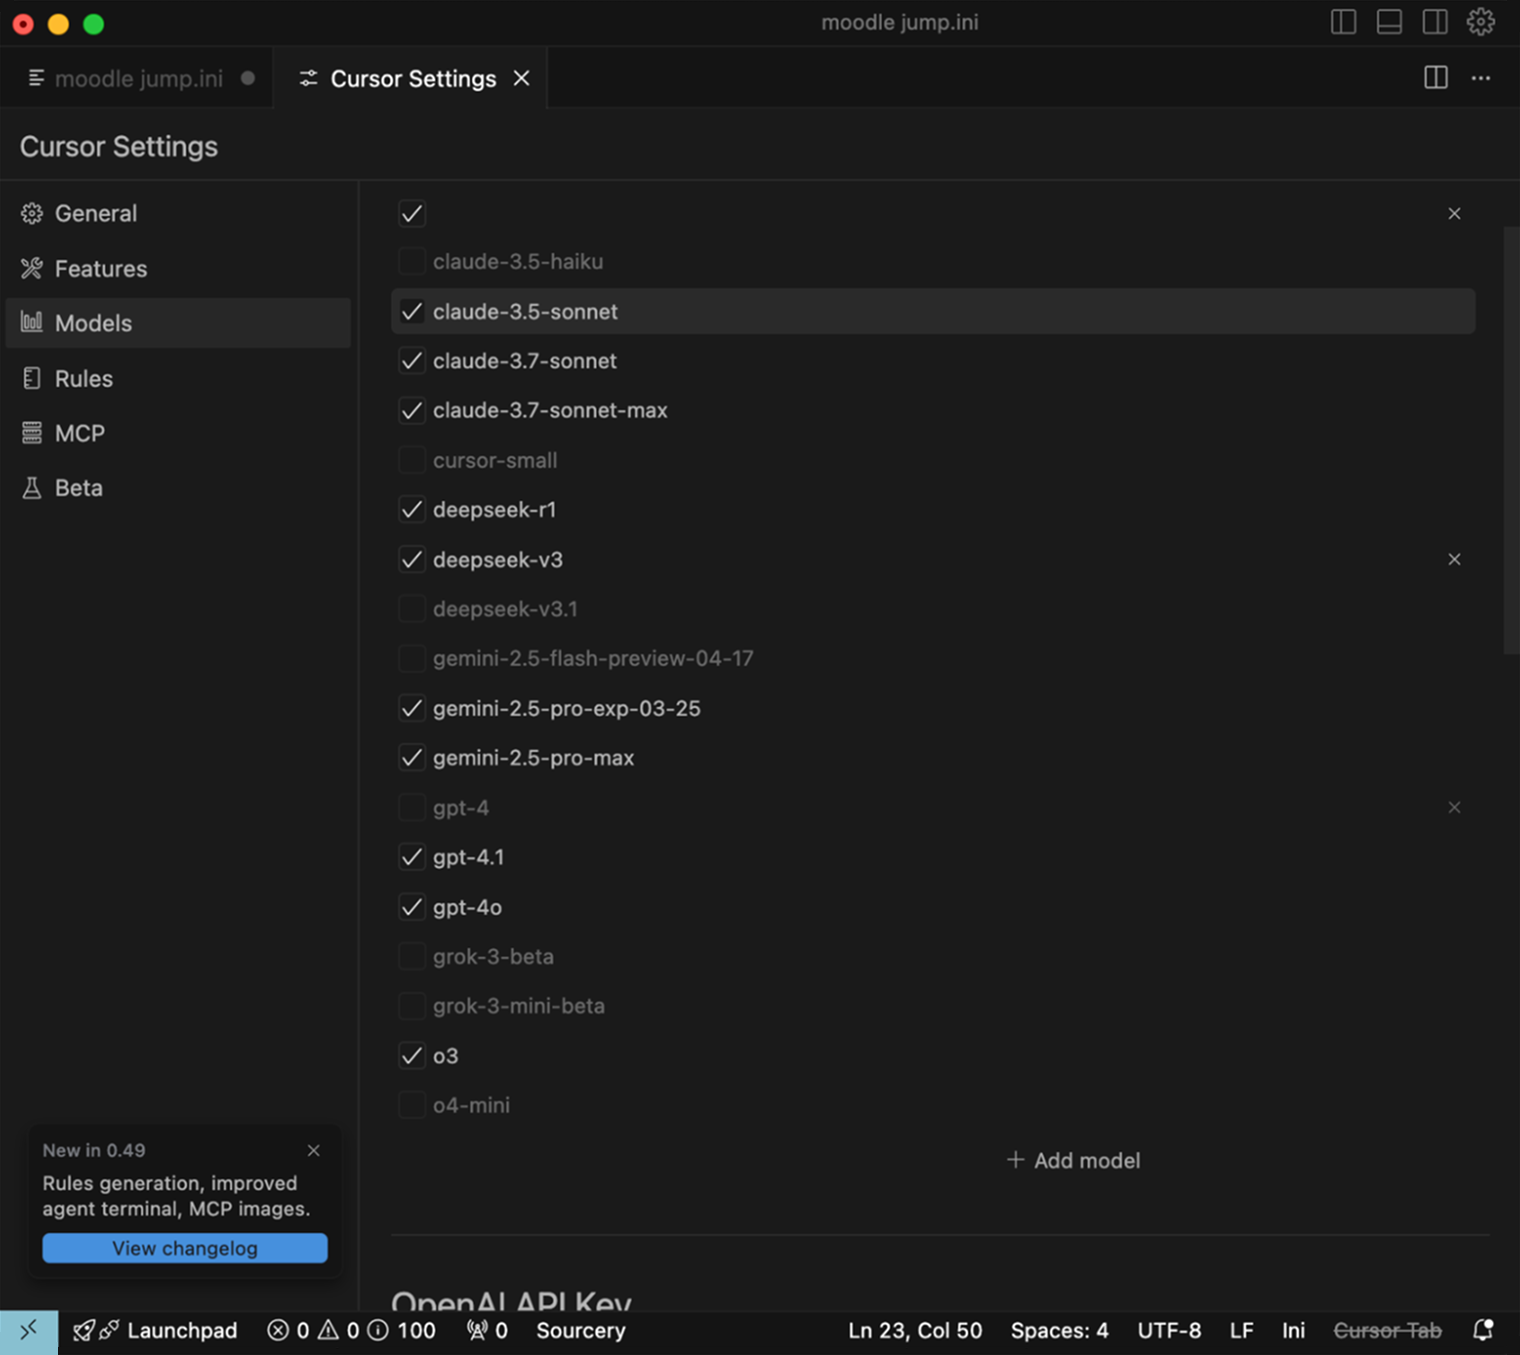Click the Models bar-chart icon
This screenshot has height=1355, width=1520.
coord(32,322)
